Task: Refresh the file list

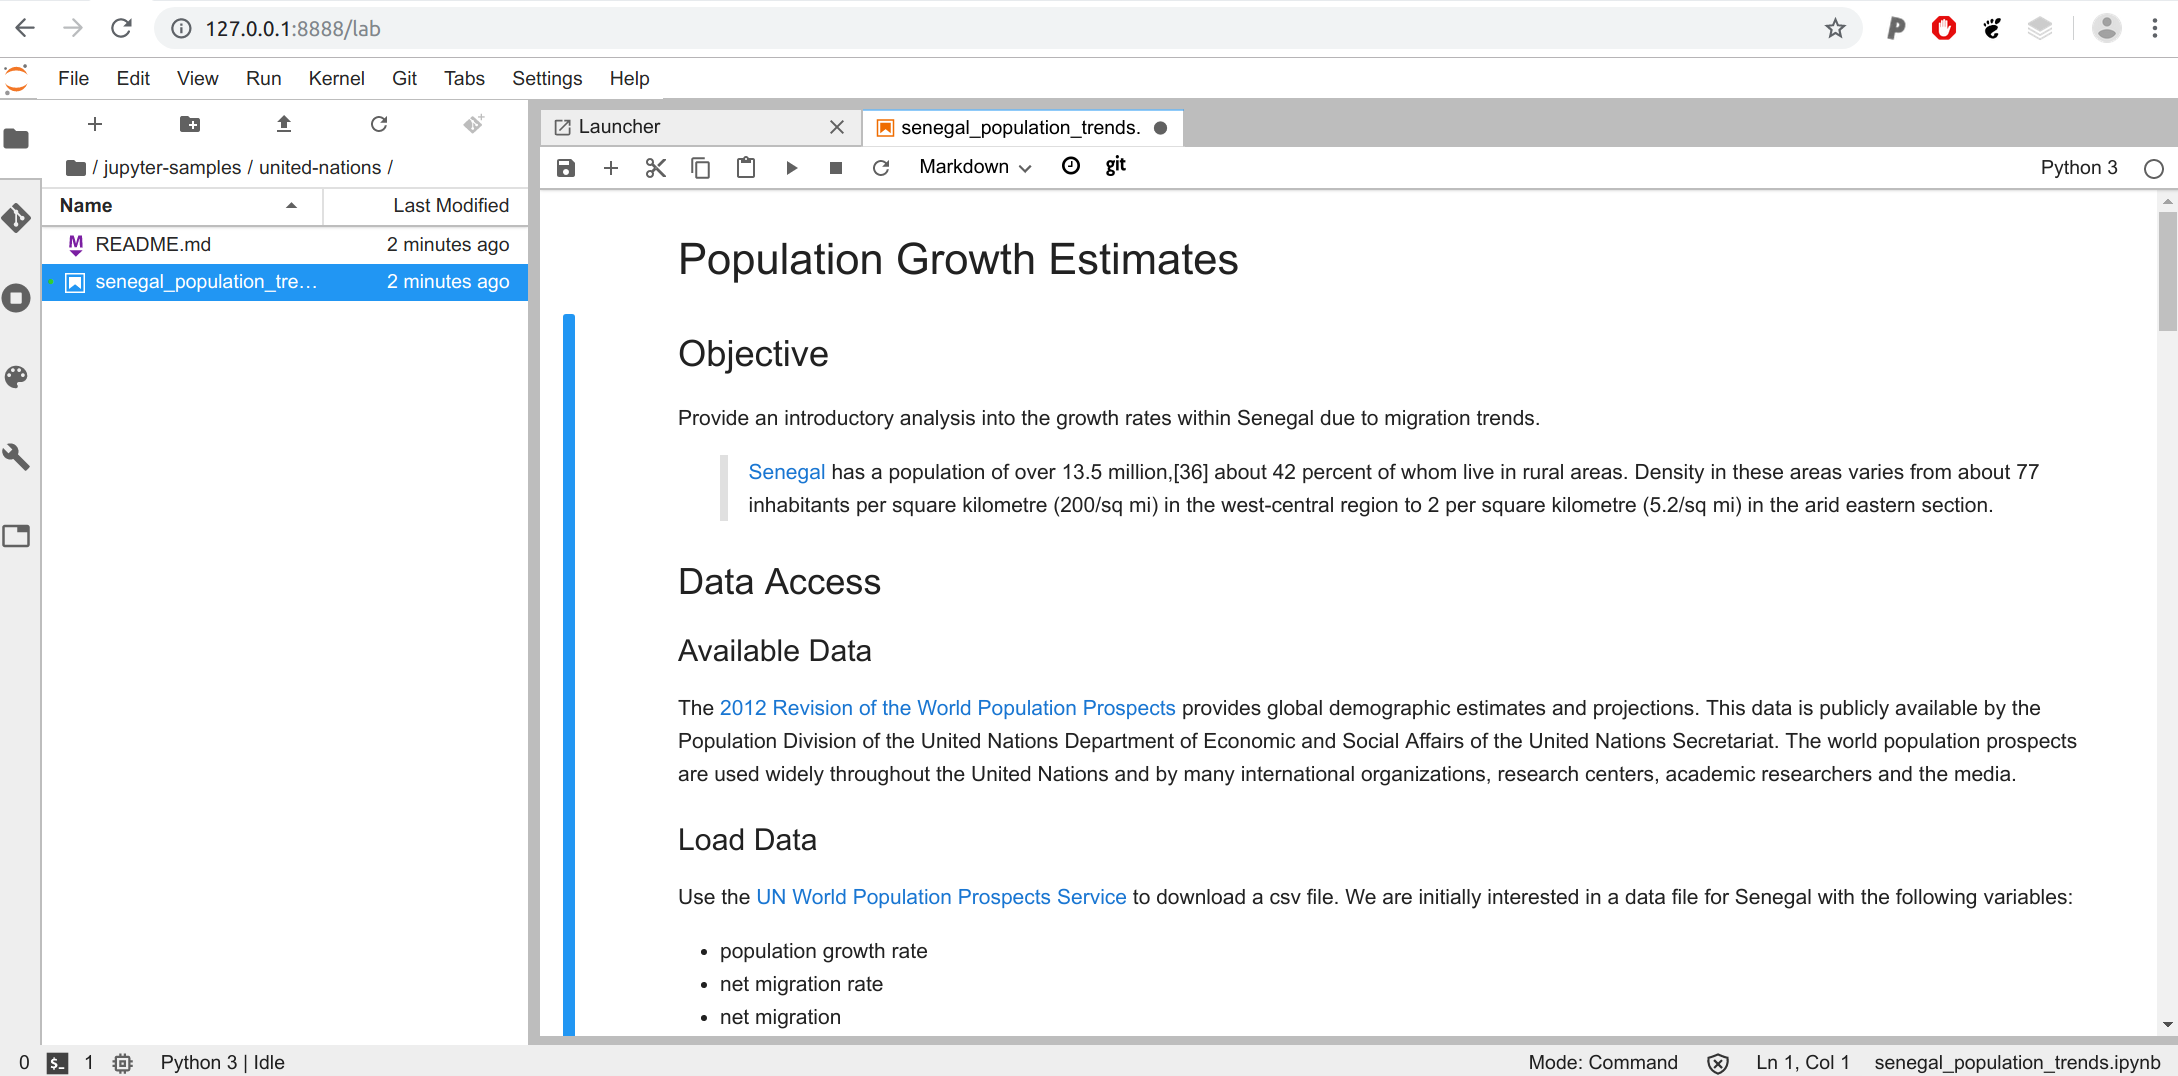Action: (x=379, y=124)
